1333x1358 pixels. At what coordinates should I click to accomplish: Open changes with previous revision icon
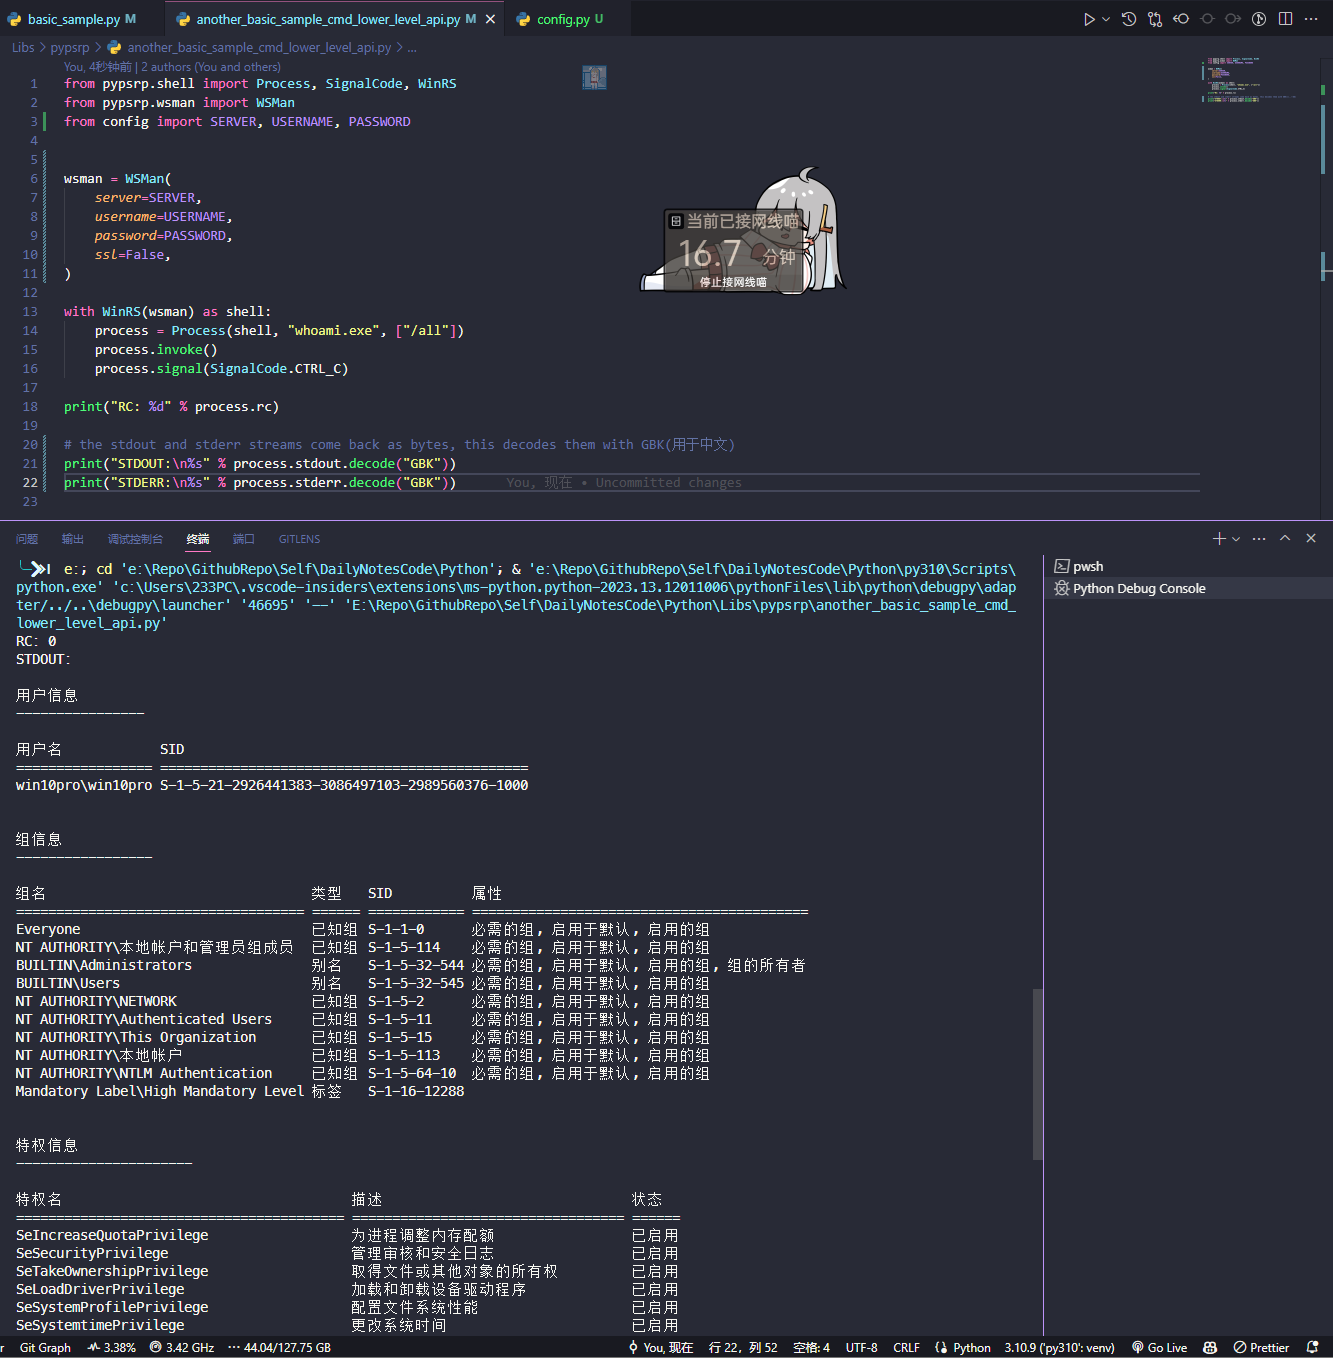pyautogui.click(x=1181, y=19)
